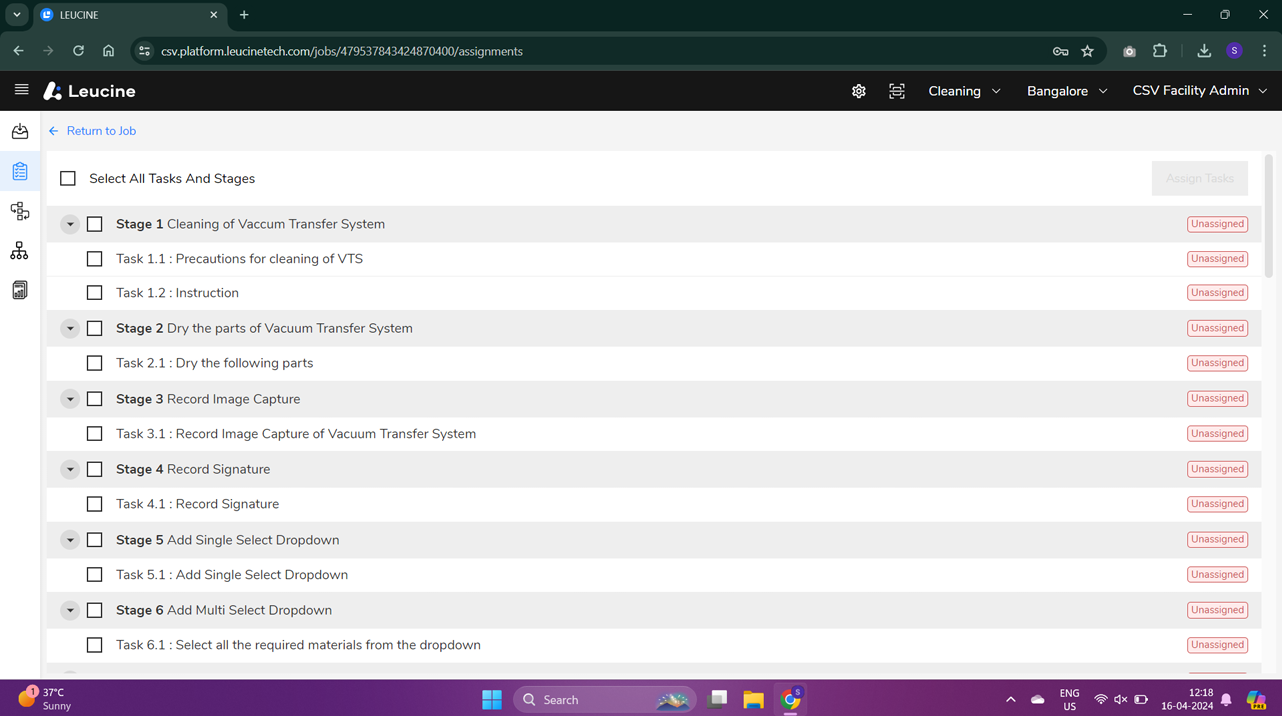
Task: Select Task 2.1 Dry following parts checkbox
Action: [x=95, y=363]
